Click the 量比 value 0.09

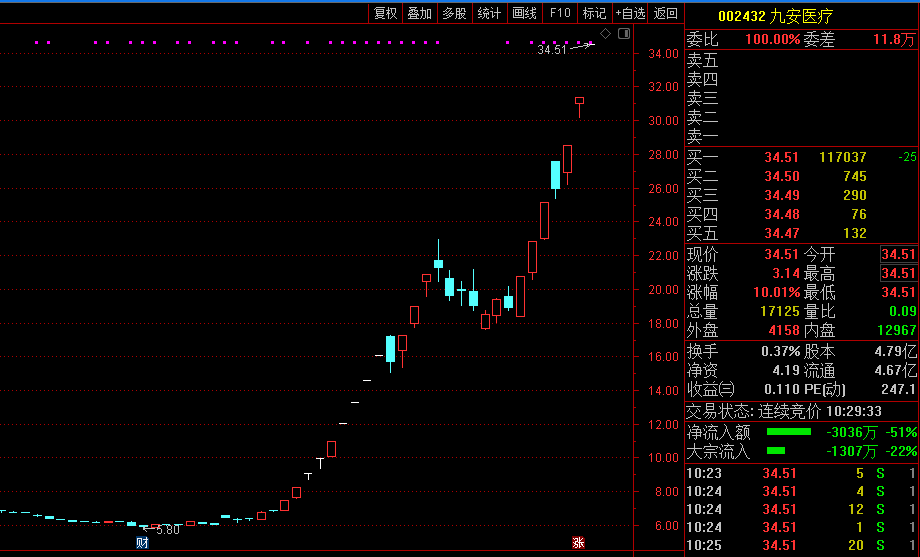pyautogui.click(x=902, y=311)
